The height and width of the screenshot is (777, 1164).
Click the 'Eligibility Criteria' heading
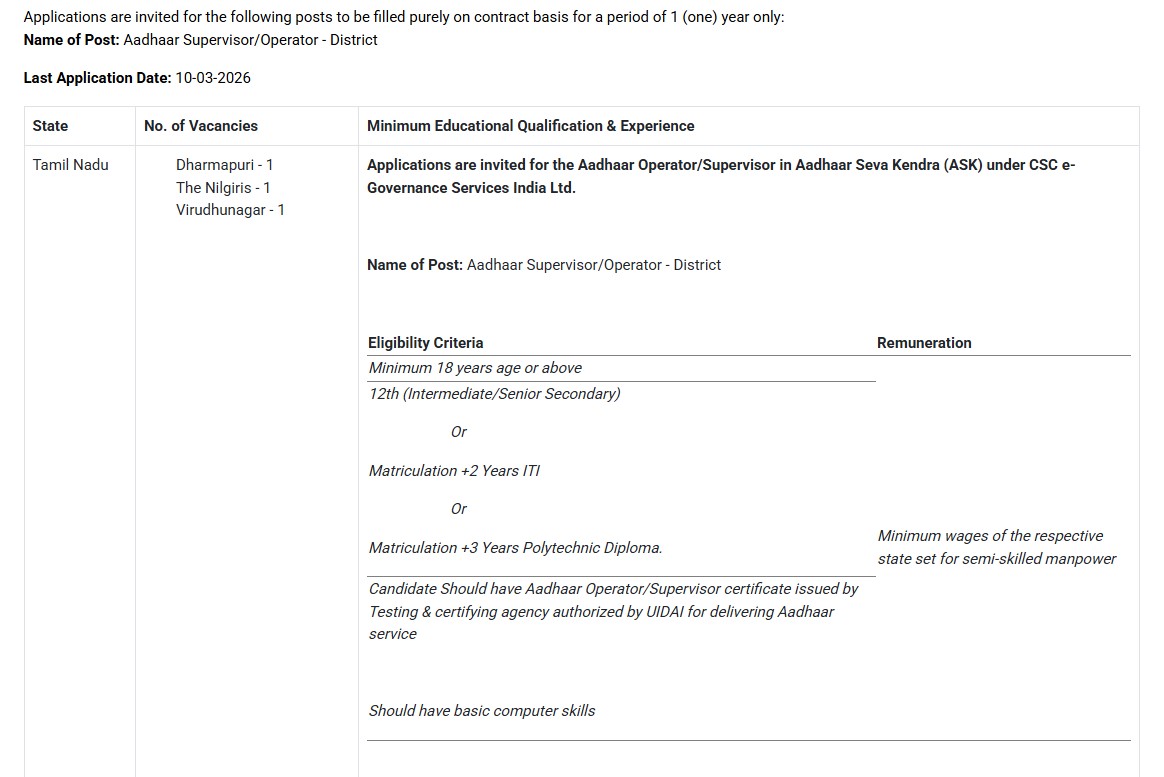[x=425, y=343]
